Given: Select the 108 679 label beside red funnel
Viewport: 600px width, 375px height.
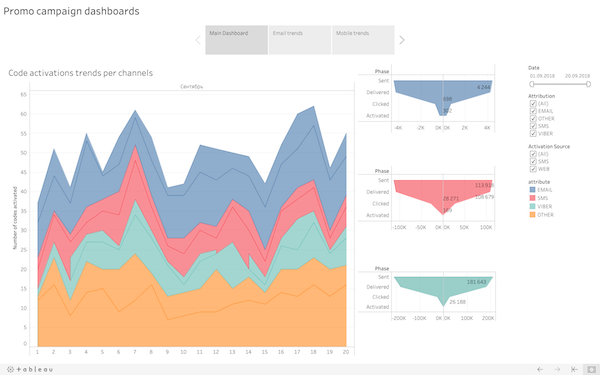Looking at the screenshot, I should click(484, 197).
